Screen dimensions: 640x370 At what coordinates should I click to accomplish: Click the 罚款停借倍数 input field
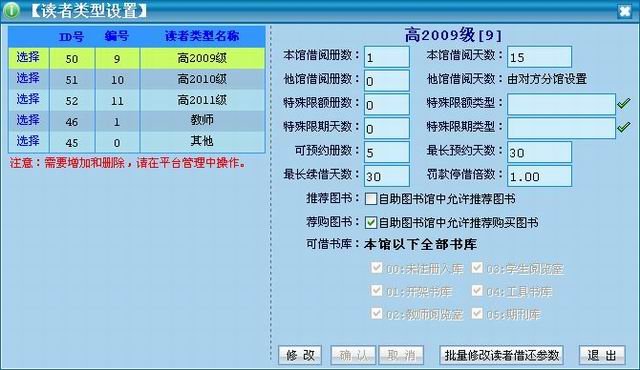[539, 176]
